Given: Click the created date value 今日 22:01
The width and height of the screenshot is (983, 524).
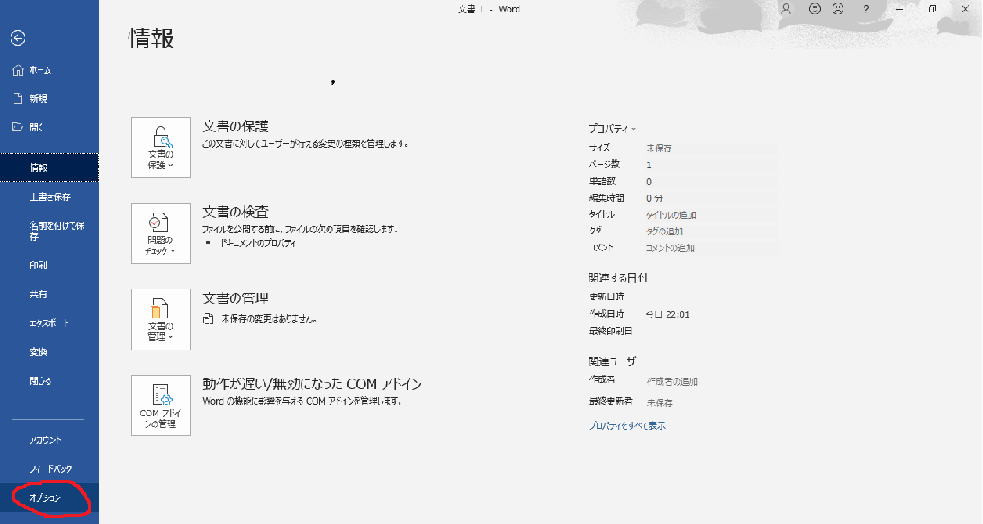Looking at the screenshot, I should click(668, 315).
